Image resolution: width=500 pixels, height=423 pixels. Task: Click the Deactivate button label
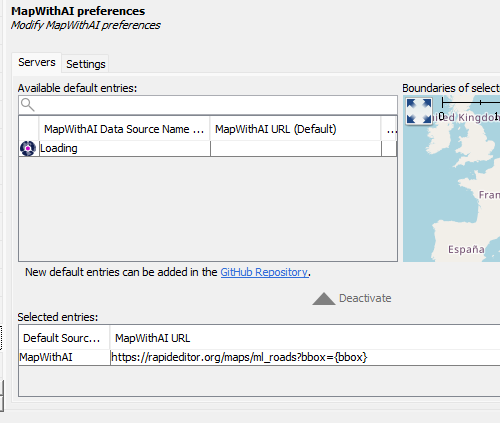pos(365,298)
